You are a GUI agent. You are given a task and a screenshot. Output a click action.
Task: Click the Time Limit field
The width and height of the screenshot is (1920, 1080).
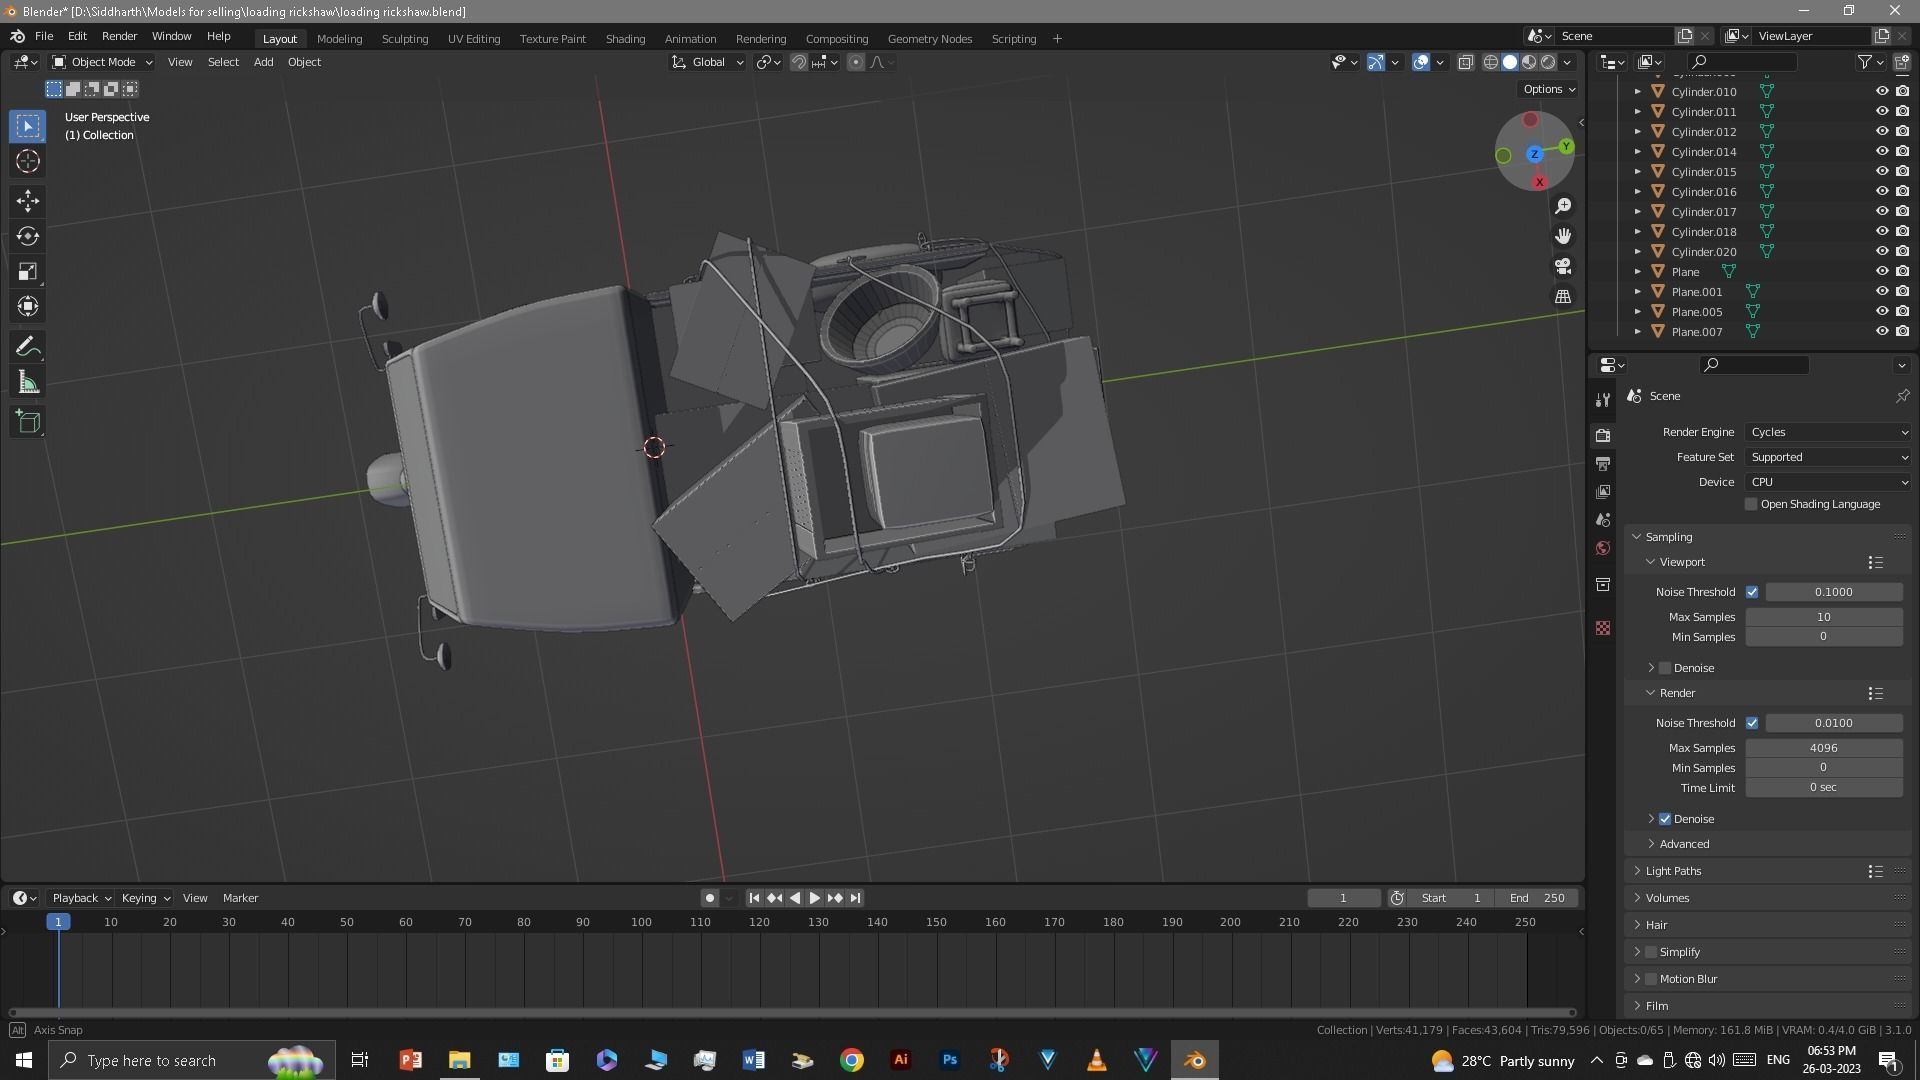click(1823, 788)
